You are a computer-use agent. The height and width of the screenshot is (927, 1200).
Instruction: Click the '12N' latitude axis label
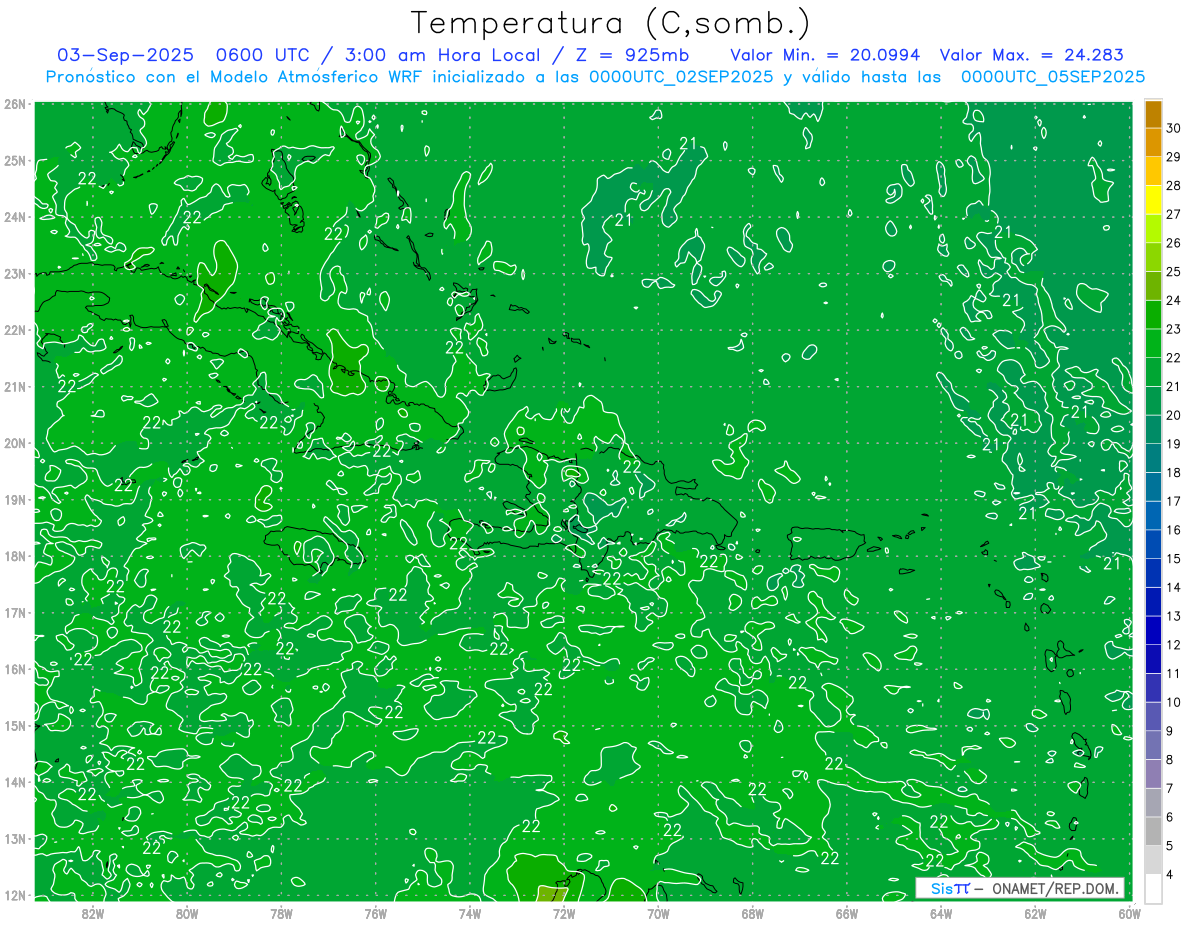click(x=14, y=895)
